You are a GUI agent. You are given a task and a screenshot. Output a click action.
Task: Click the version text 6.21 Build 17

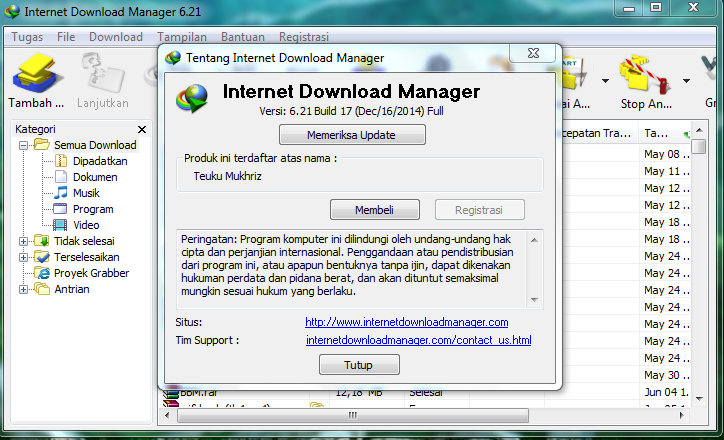click(x=351, y=111)
